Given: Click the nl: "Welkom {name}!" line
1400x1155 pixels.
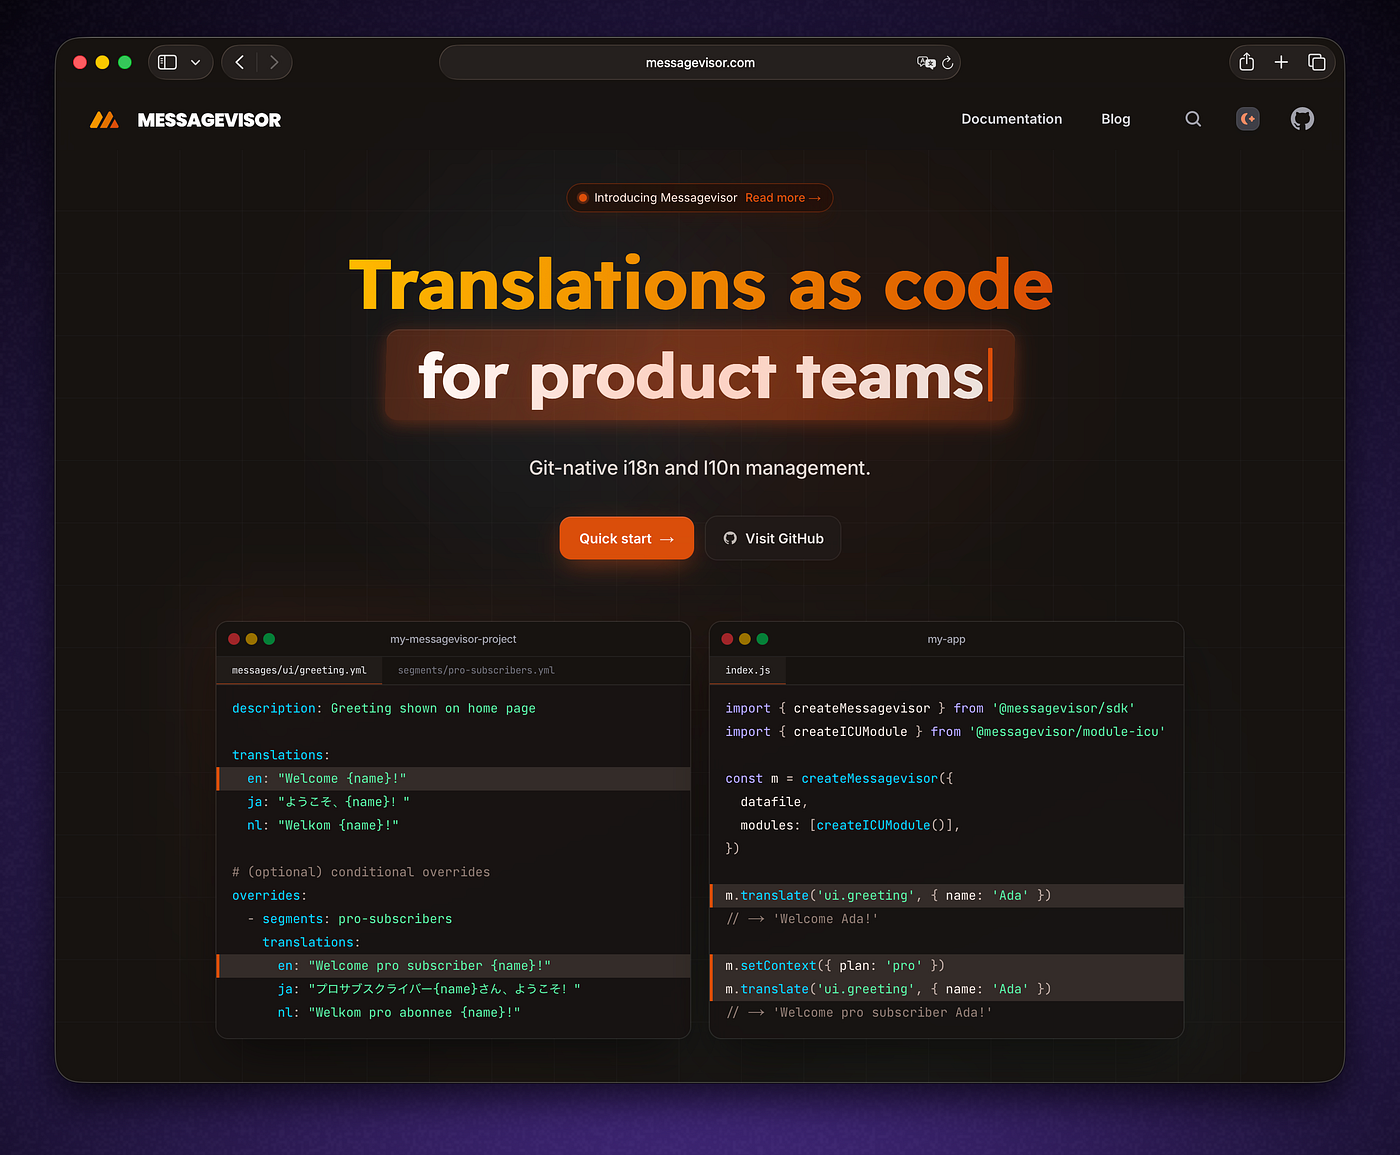Looking at the screenshot, I should pos(323,825).
